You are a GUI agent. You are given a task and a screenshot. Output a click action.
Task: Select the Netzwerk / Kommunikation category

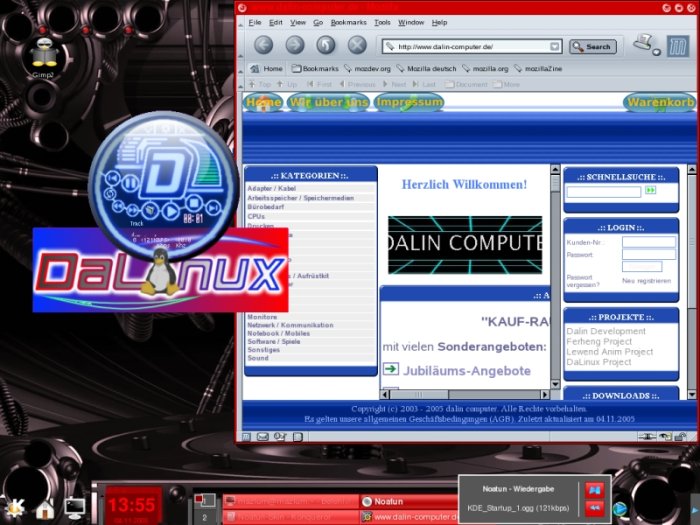pyautogui.click(x=290, y=325)
